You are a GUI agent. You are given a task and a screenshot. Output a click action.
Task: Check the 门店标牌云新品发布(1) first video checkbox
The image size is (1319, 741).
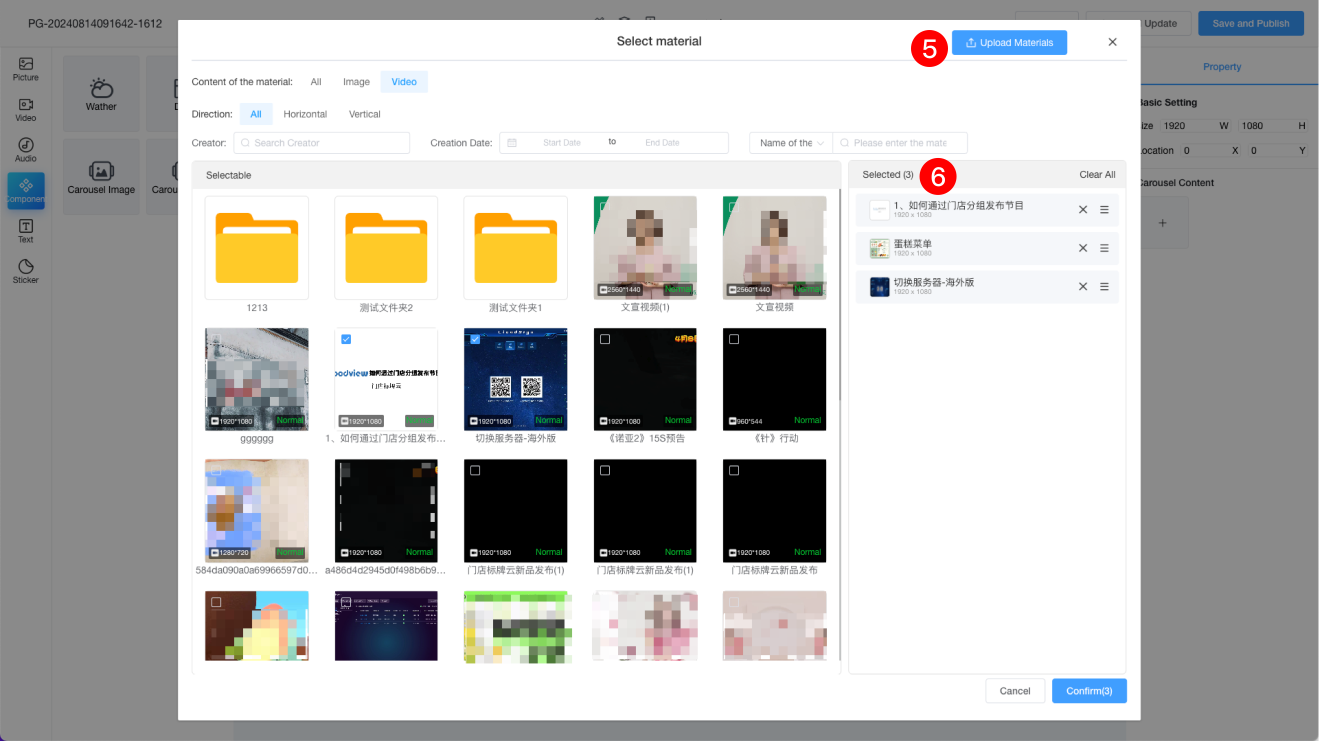pos(475,470)
